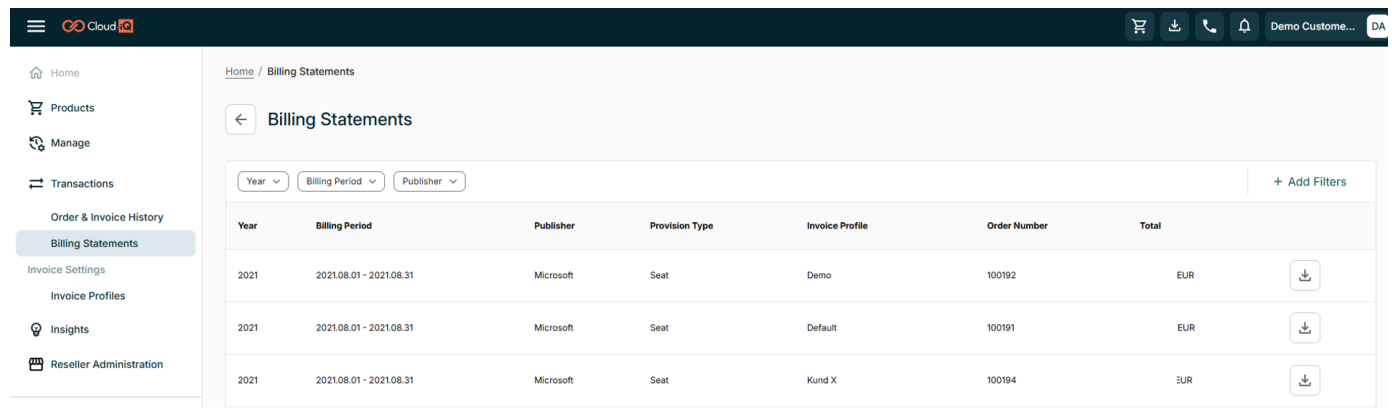Click the Manage icon in sidebar

[35, 143]
